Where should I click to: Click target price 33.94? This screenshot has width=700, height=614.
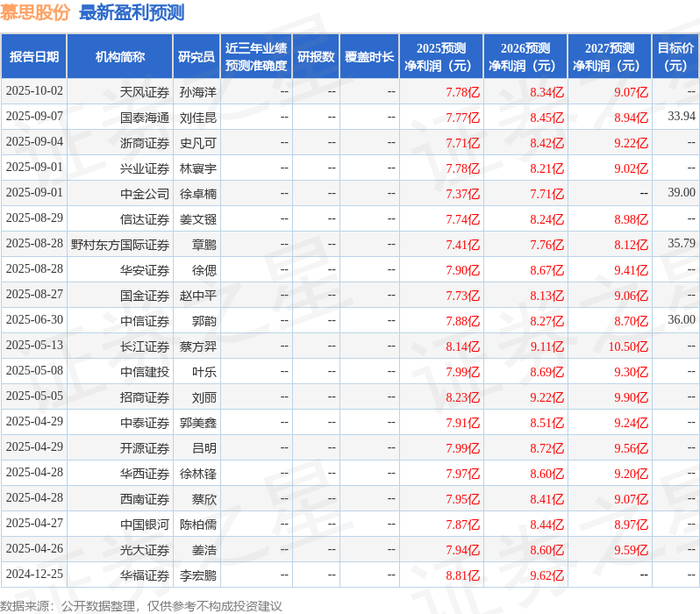(681, 117)
